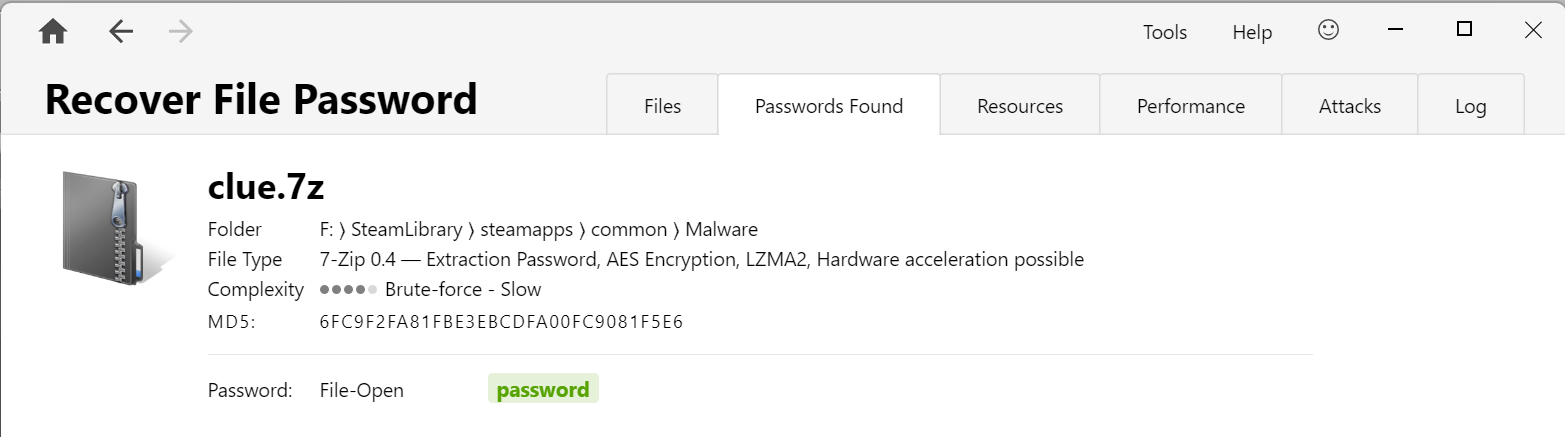Open the smiley feedback icon
1565x437 pixels.
pyautogui.click(x=1328, y=31)
